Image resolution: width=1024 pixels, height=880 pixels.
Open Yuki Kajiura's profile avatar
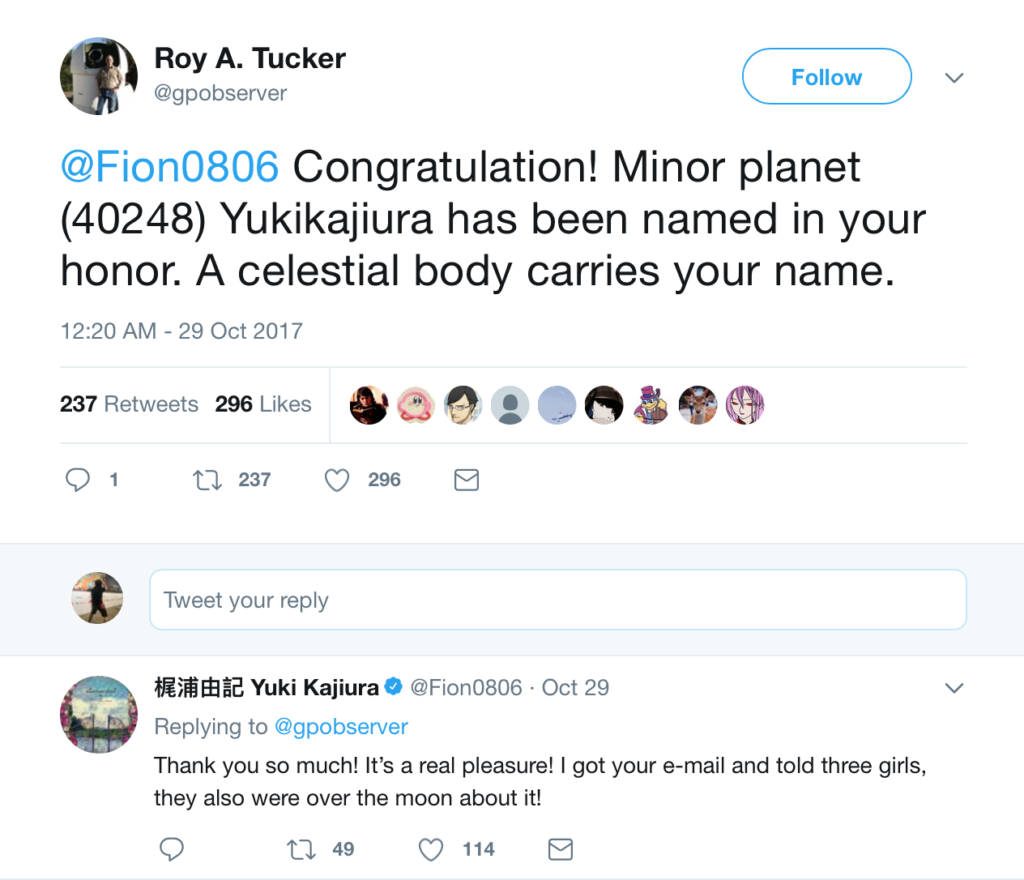[x=99, y=714]
